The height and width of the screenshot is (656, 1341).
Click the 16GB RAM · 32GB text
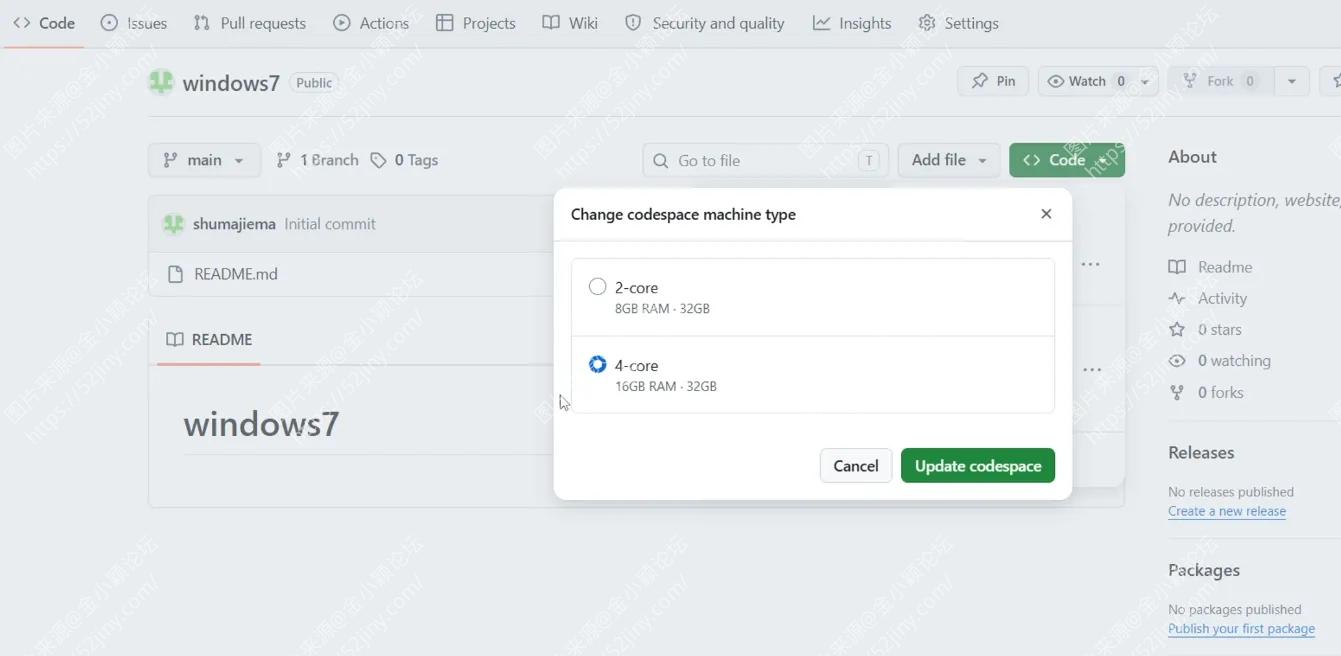click(666, 386)
